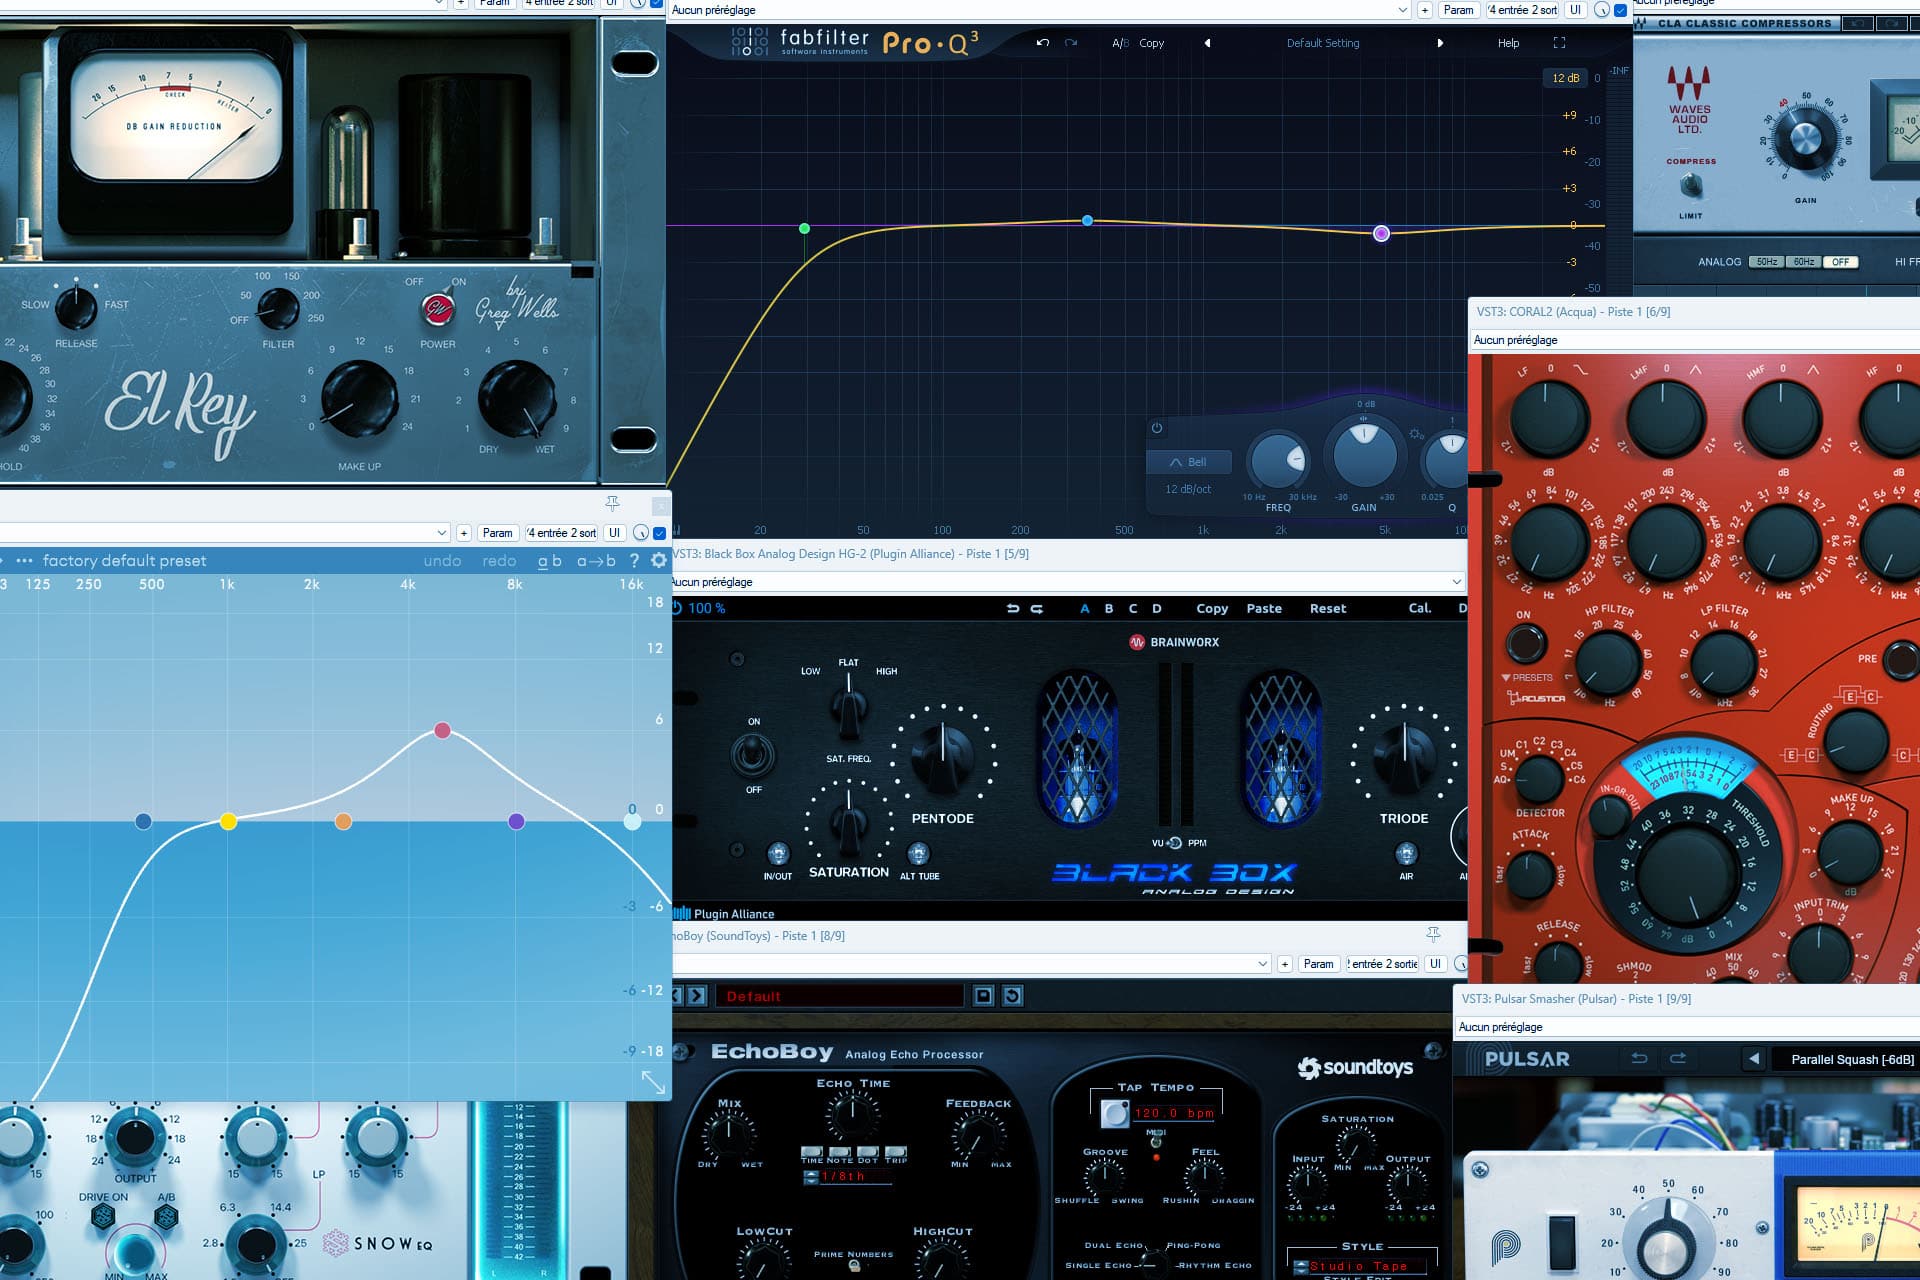Redo in Pulsar Smasher header

pyautogui.click(x=1678, y=1058)
